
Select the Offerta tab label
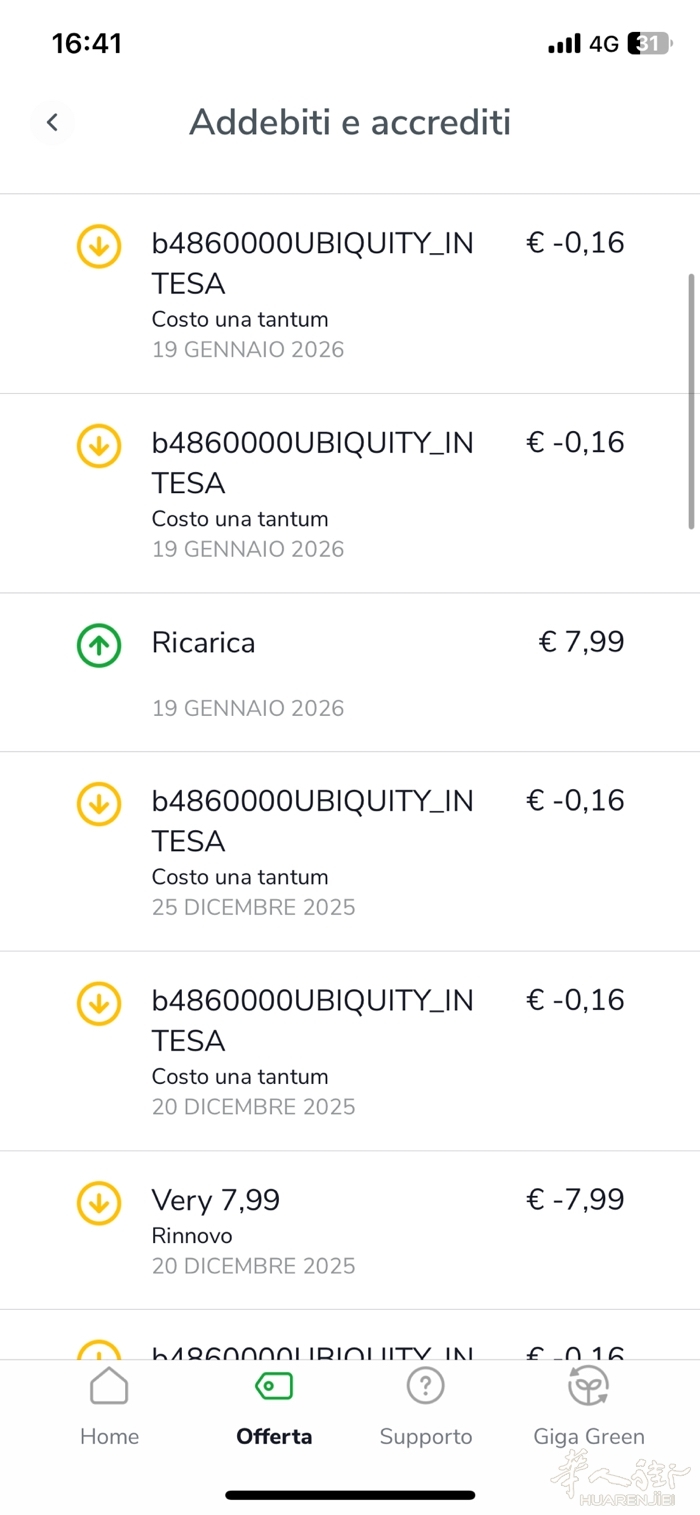pyautogui.click(x=274, y=1437)
